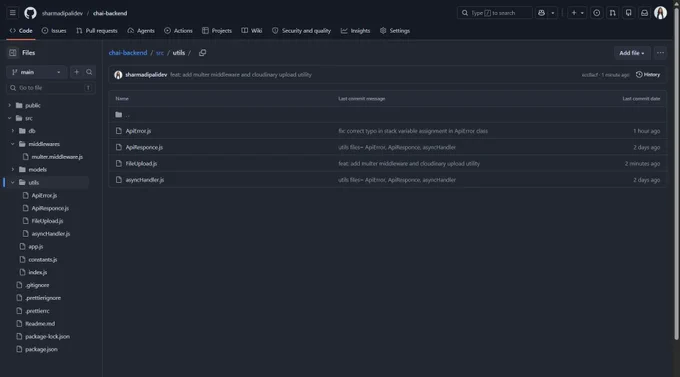Open ApiResponce.js in the file tree

(50, 208)
